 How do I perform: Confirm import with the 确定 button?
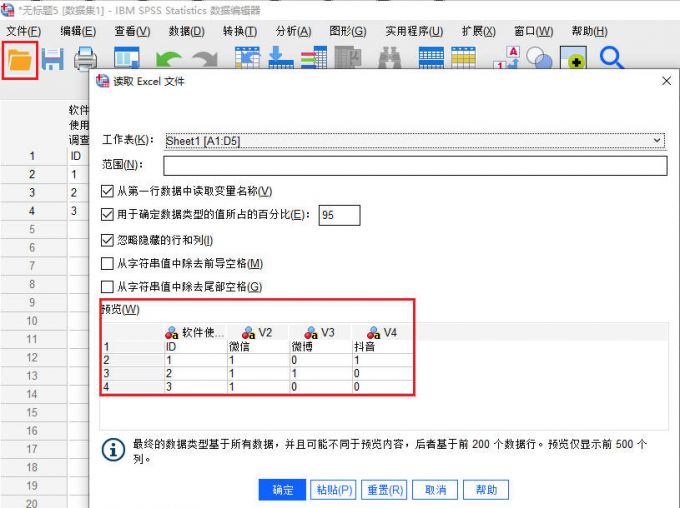(x=282, y=490)
